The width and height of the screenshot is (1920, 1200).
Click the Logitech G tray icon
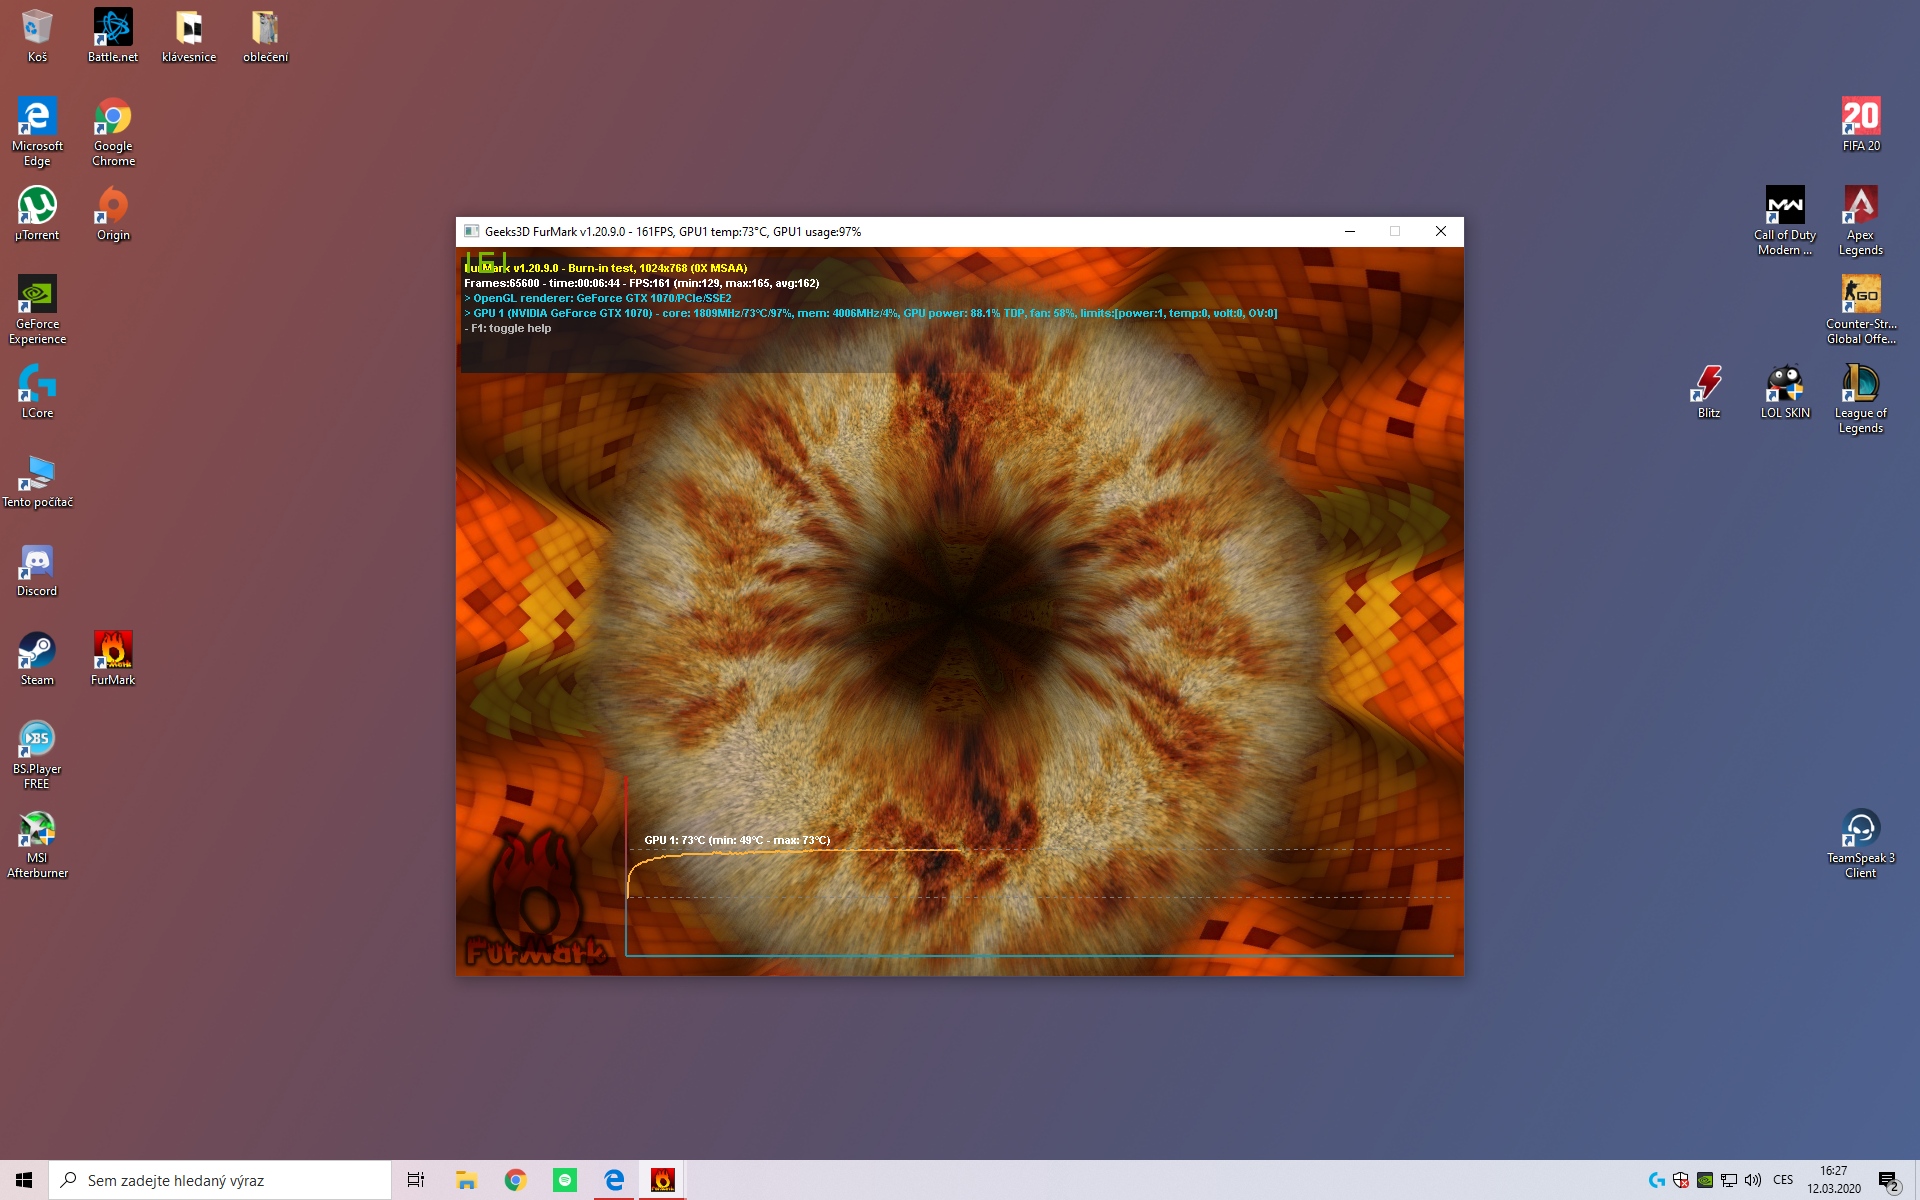1657,1180
